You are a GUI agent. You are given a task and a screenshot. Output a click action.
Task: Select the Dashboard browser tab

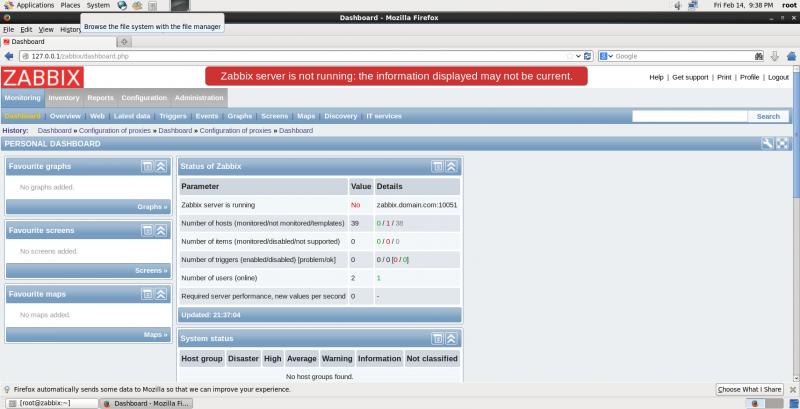point(59,42)
